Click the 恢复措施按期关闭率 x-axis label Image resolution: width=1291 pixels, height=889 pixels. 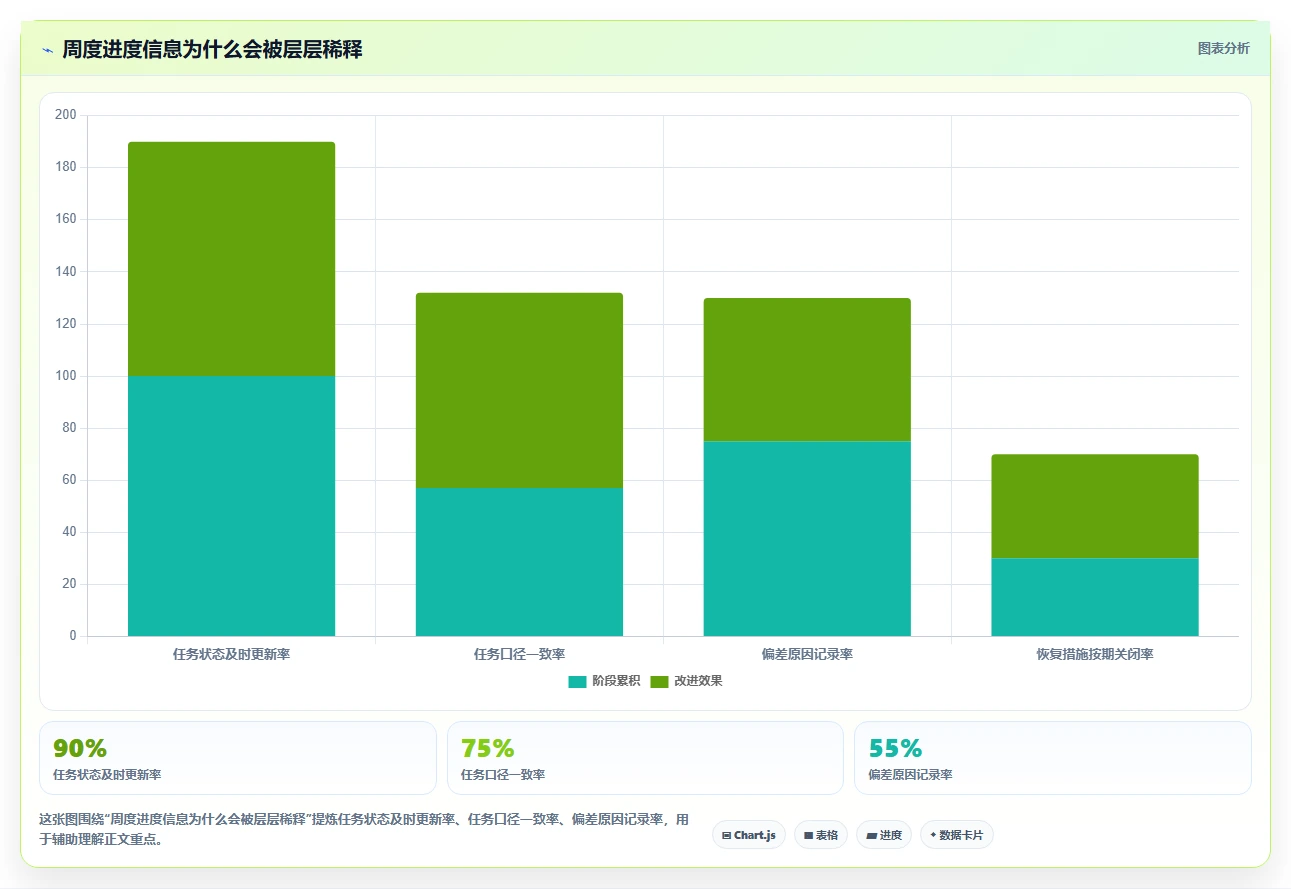1095,655
